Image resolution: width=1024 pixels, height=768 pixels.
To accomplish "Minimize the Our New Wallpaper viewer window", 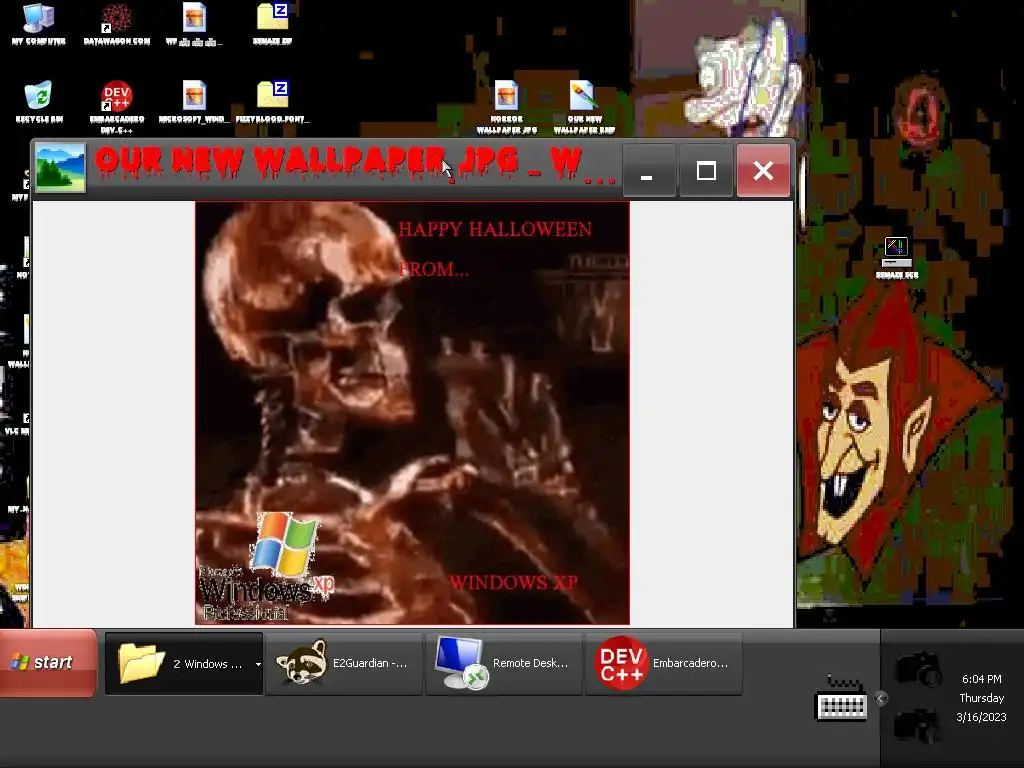I will pyautogui.click(x=649, y=170).
